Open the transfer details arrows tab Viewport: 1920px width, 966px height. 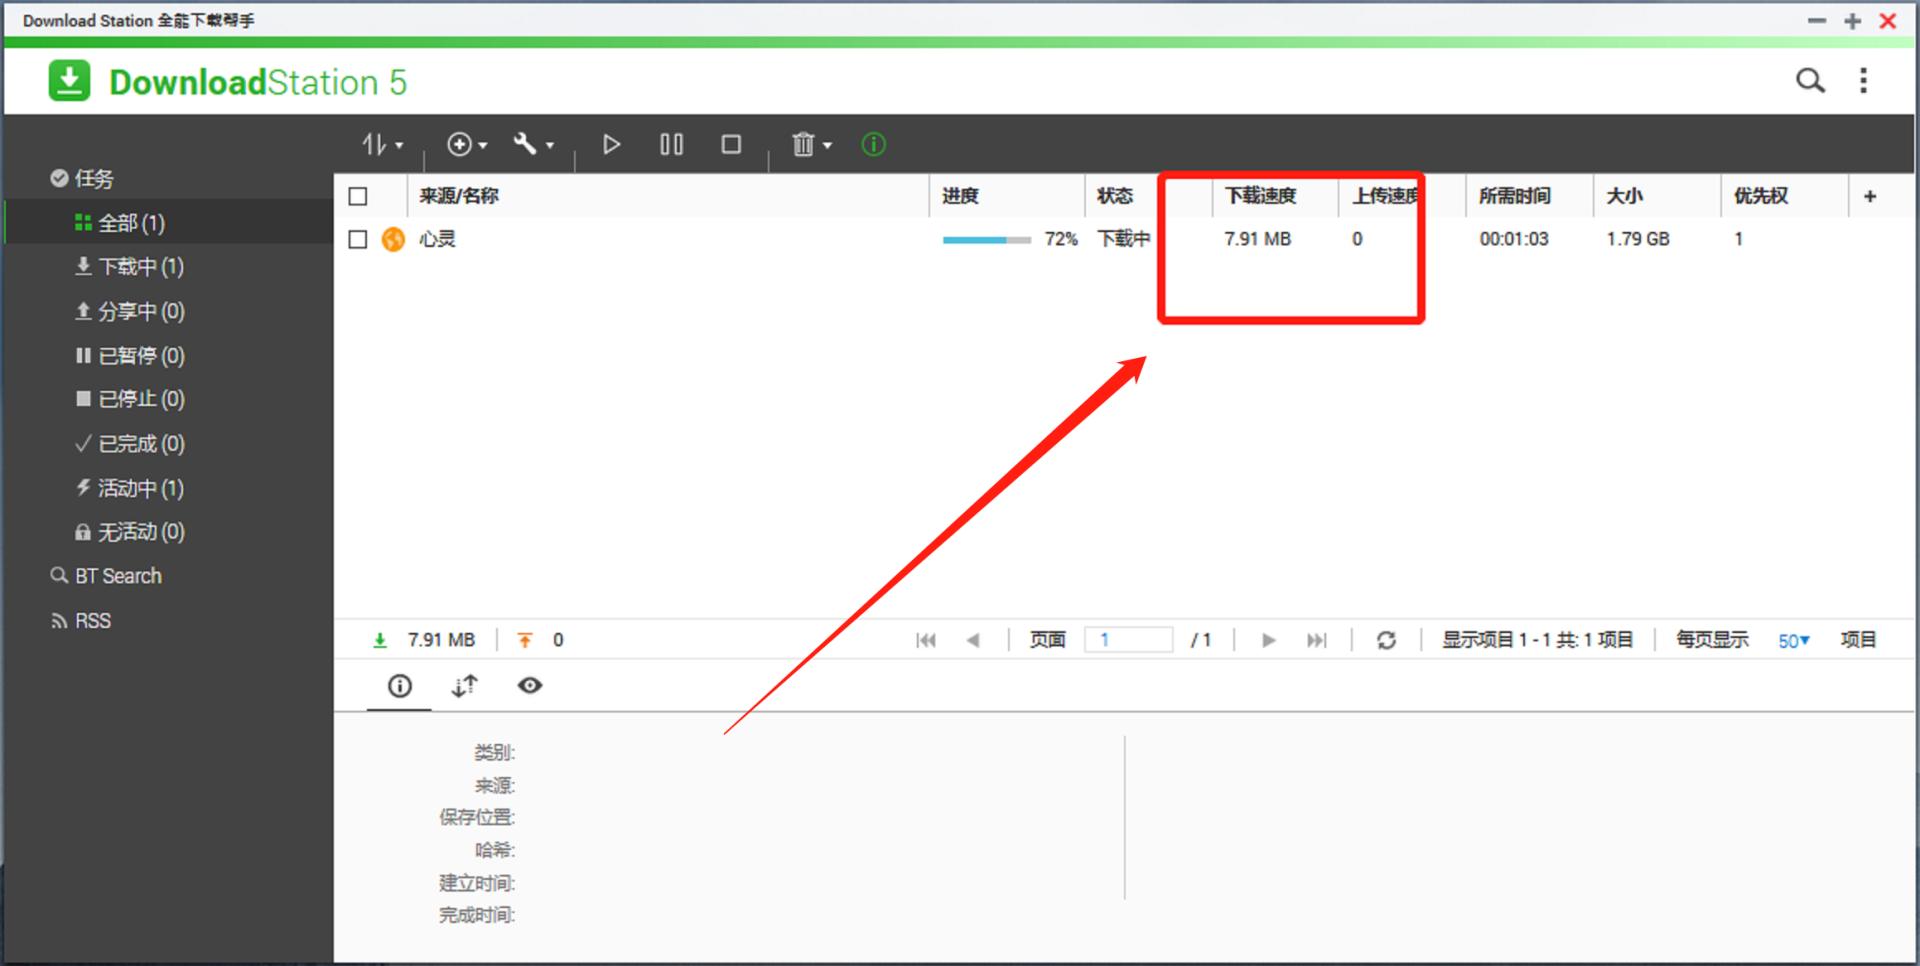coord(464,686)
